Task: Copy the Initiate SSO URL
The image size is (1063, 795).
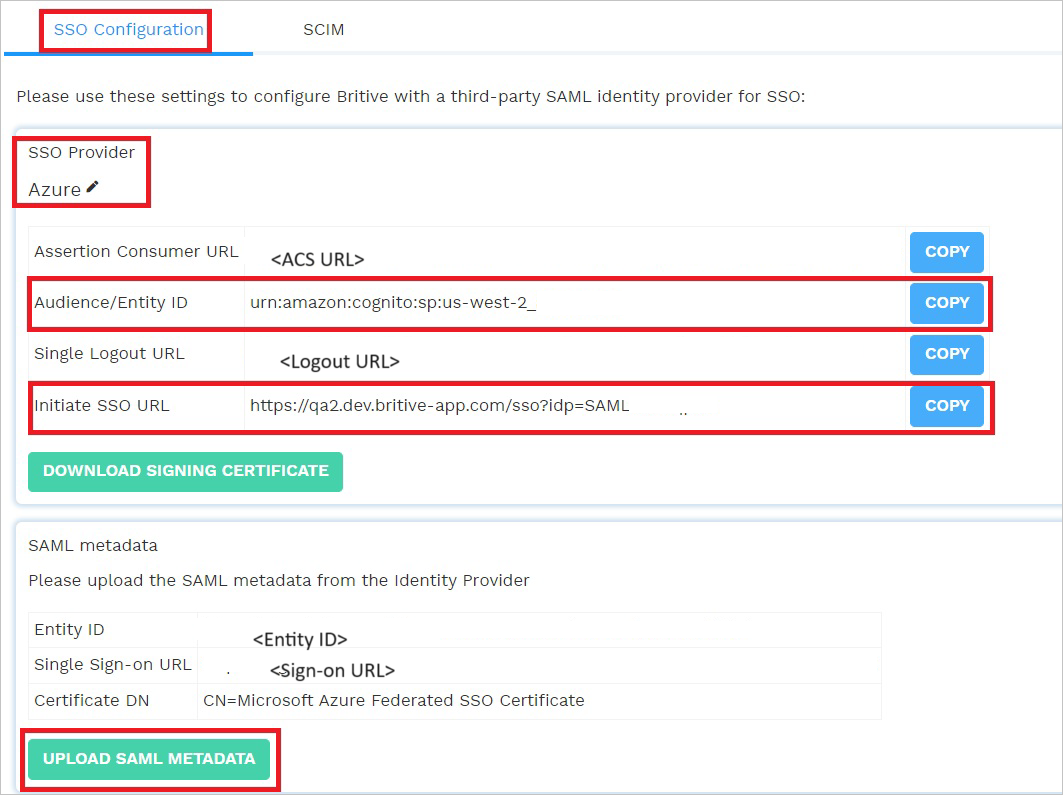Action: 946,406
